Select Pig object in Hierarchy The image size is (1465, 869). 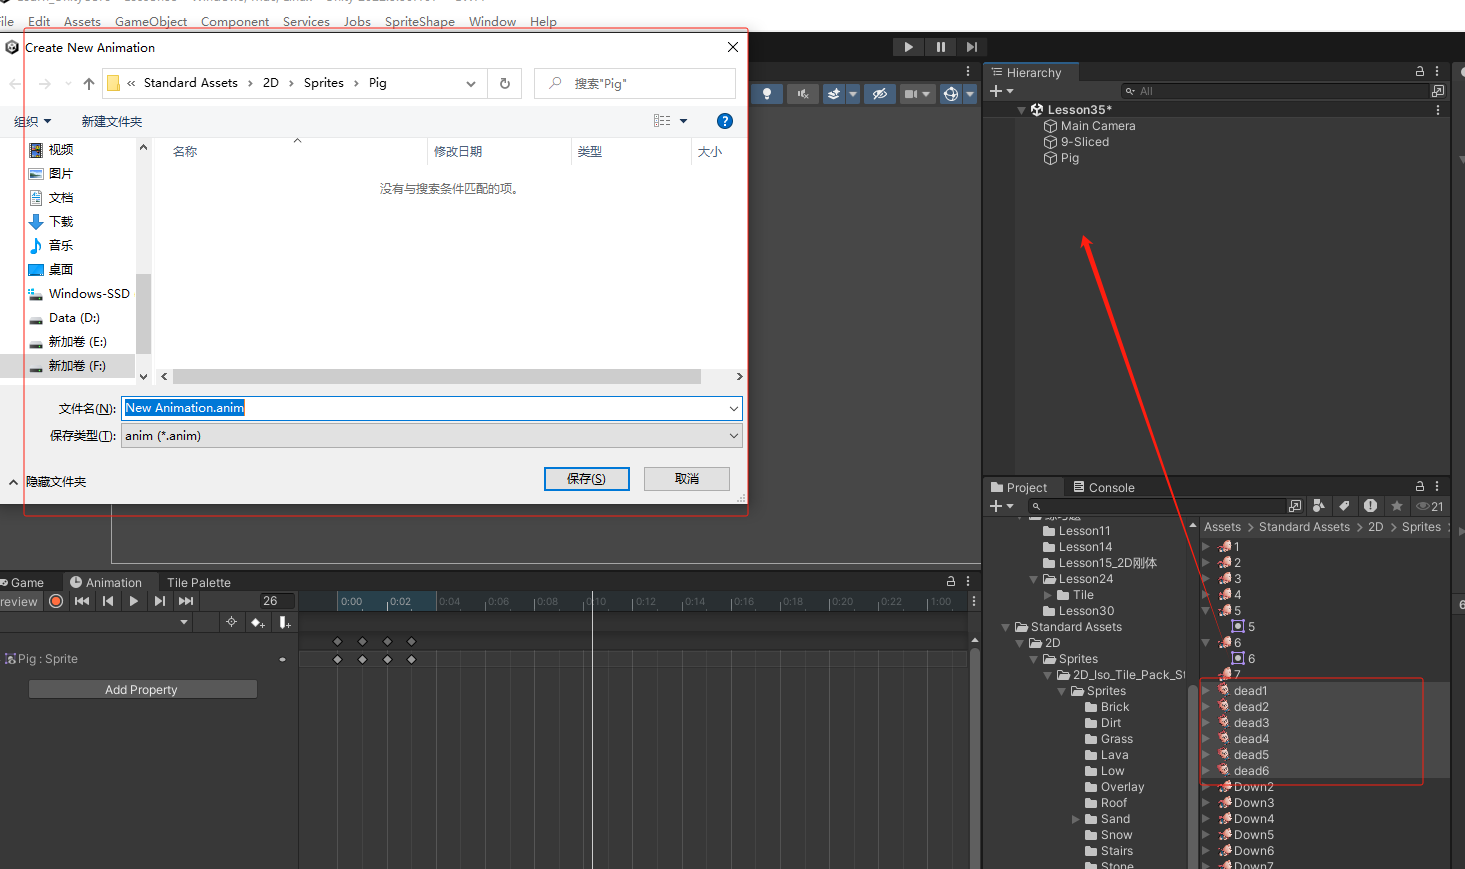tap(1070, 158)
